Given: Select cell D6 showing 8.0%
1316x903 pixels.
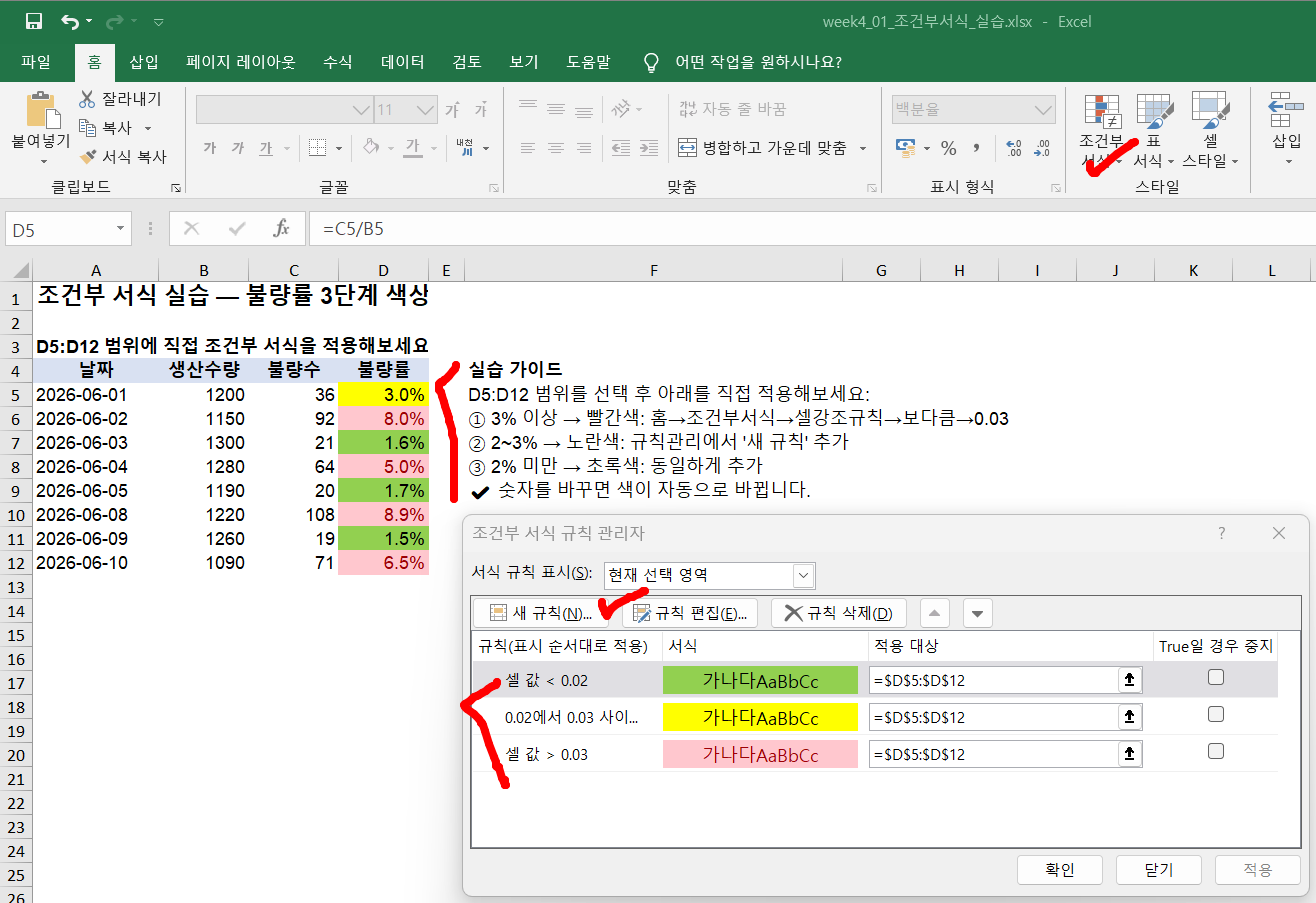Looking at the screenshot, I should (x=384, y=418).
